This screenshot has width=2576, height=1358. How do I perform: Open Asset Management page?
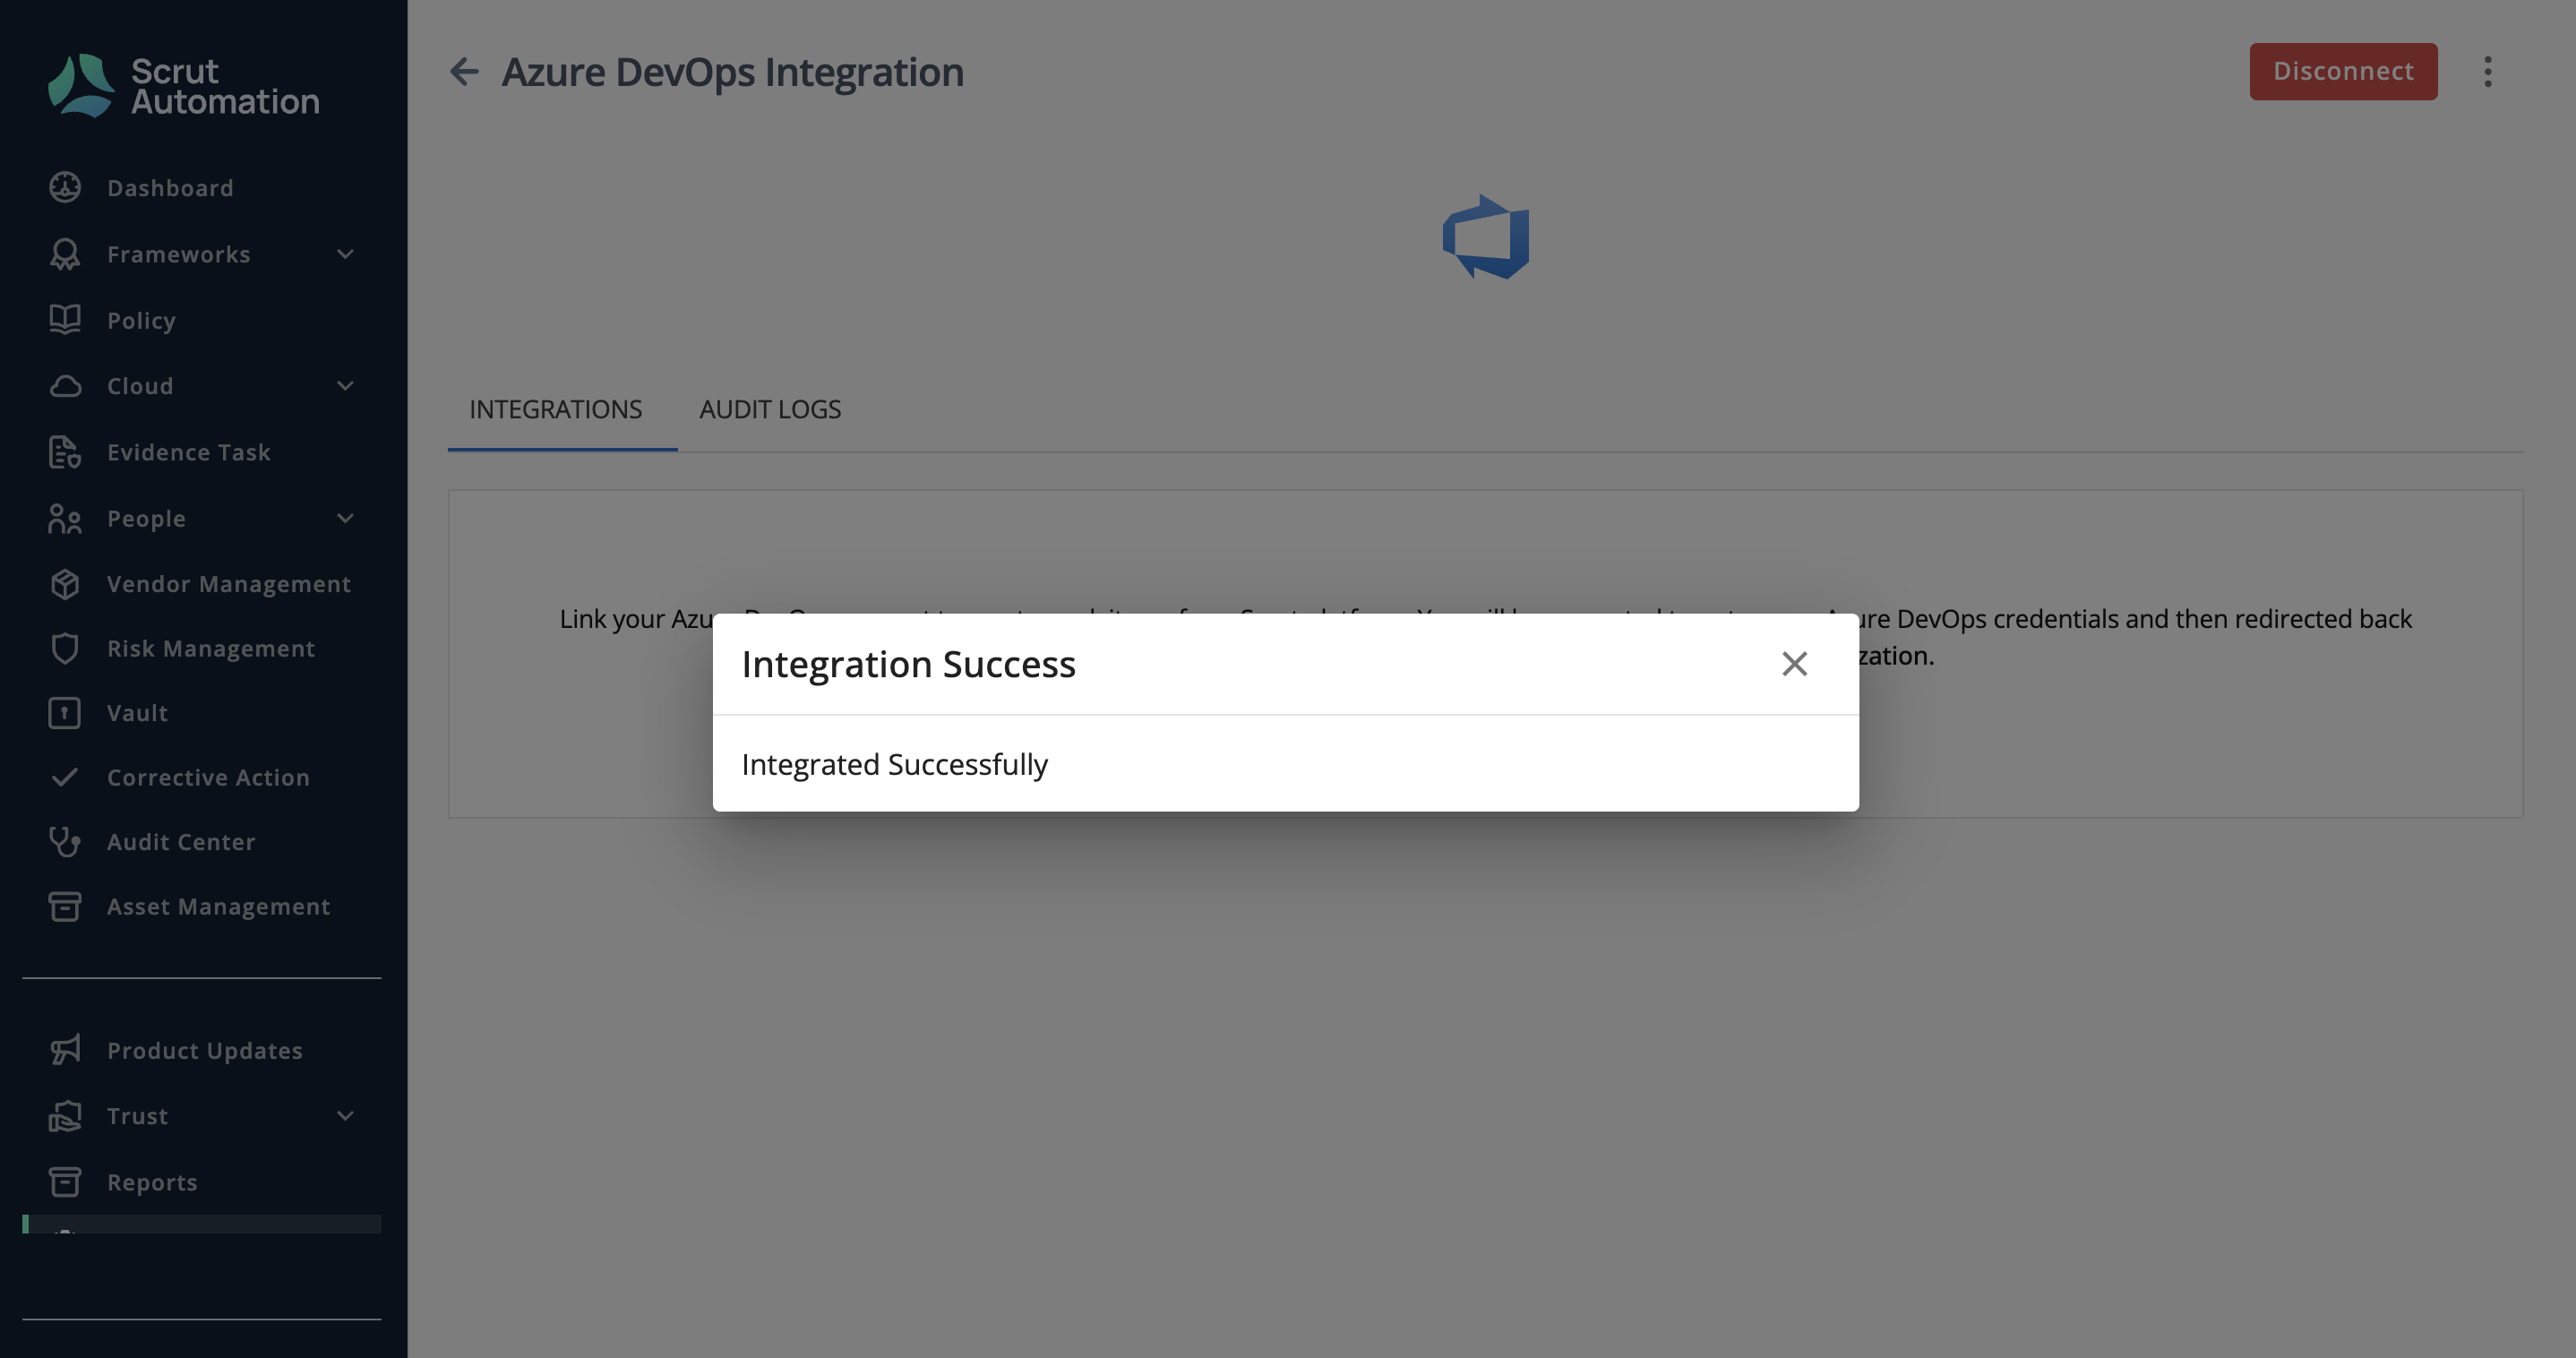click(218, 906)
